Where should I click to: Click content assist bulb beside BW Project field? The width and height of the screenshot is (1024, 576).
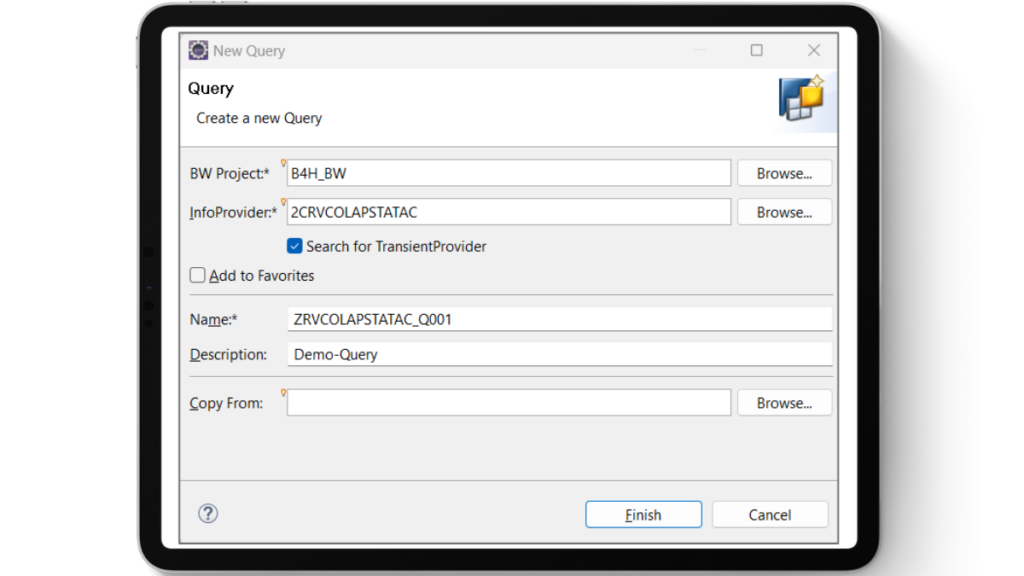click(284, 163)
